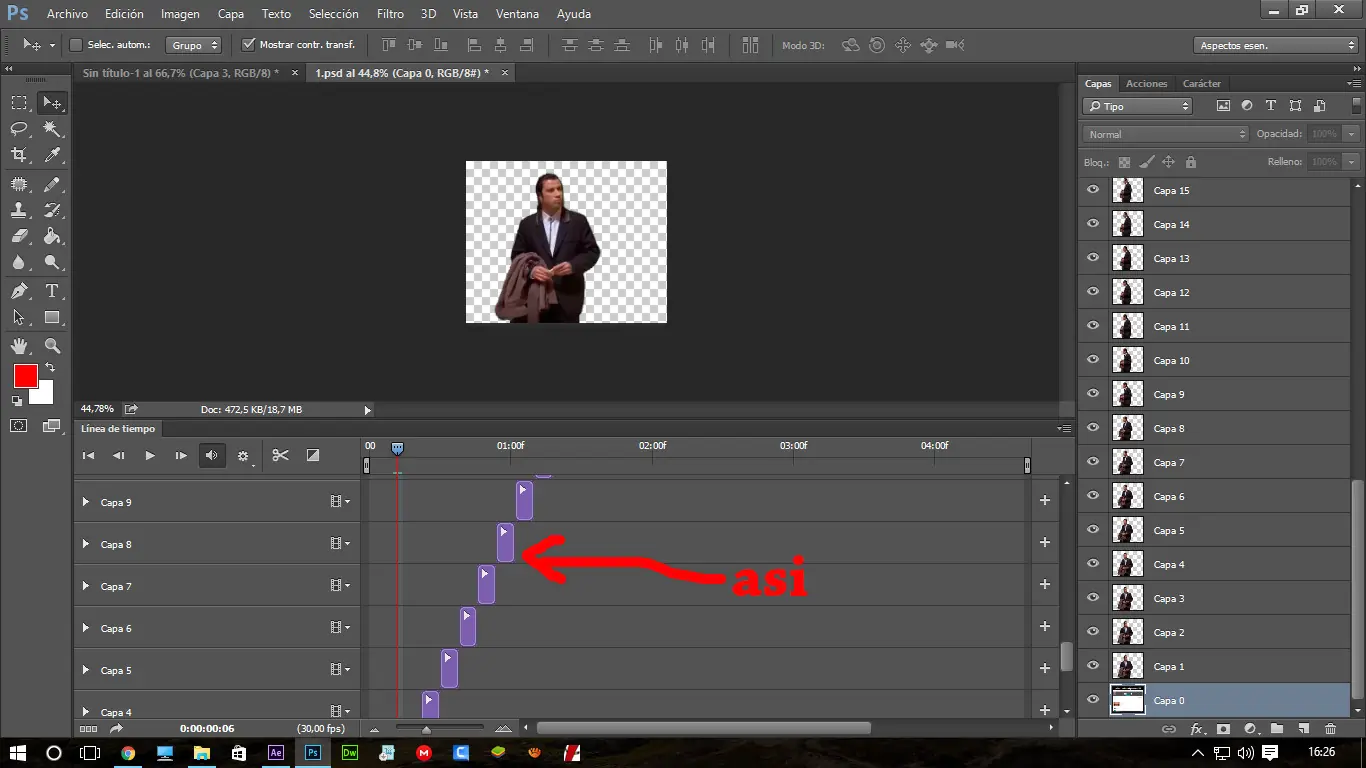The image size is (1366, 768).
Task: Open the Normal blend mode dropdown
Action: tap(1166, 134)
